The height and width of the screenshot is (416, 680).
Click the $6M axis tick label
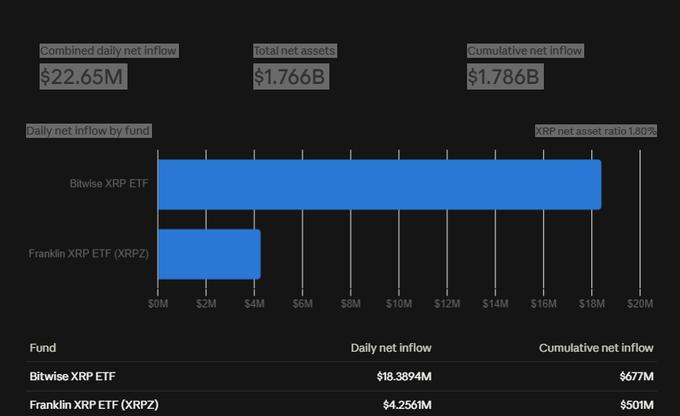click(x=302, y=304)
